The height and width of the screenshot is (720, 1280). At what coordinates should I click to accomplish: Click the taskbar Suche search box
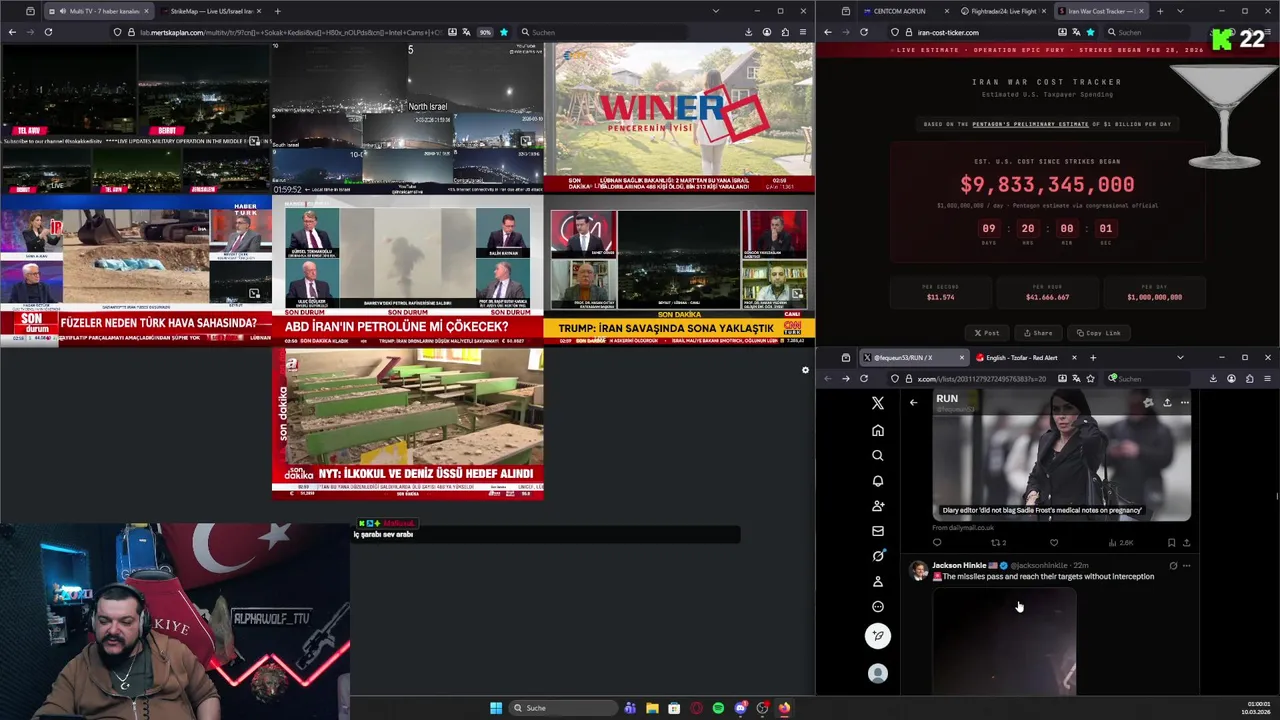pos(563,708)
